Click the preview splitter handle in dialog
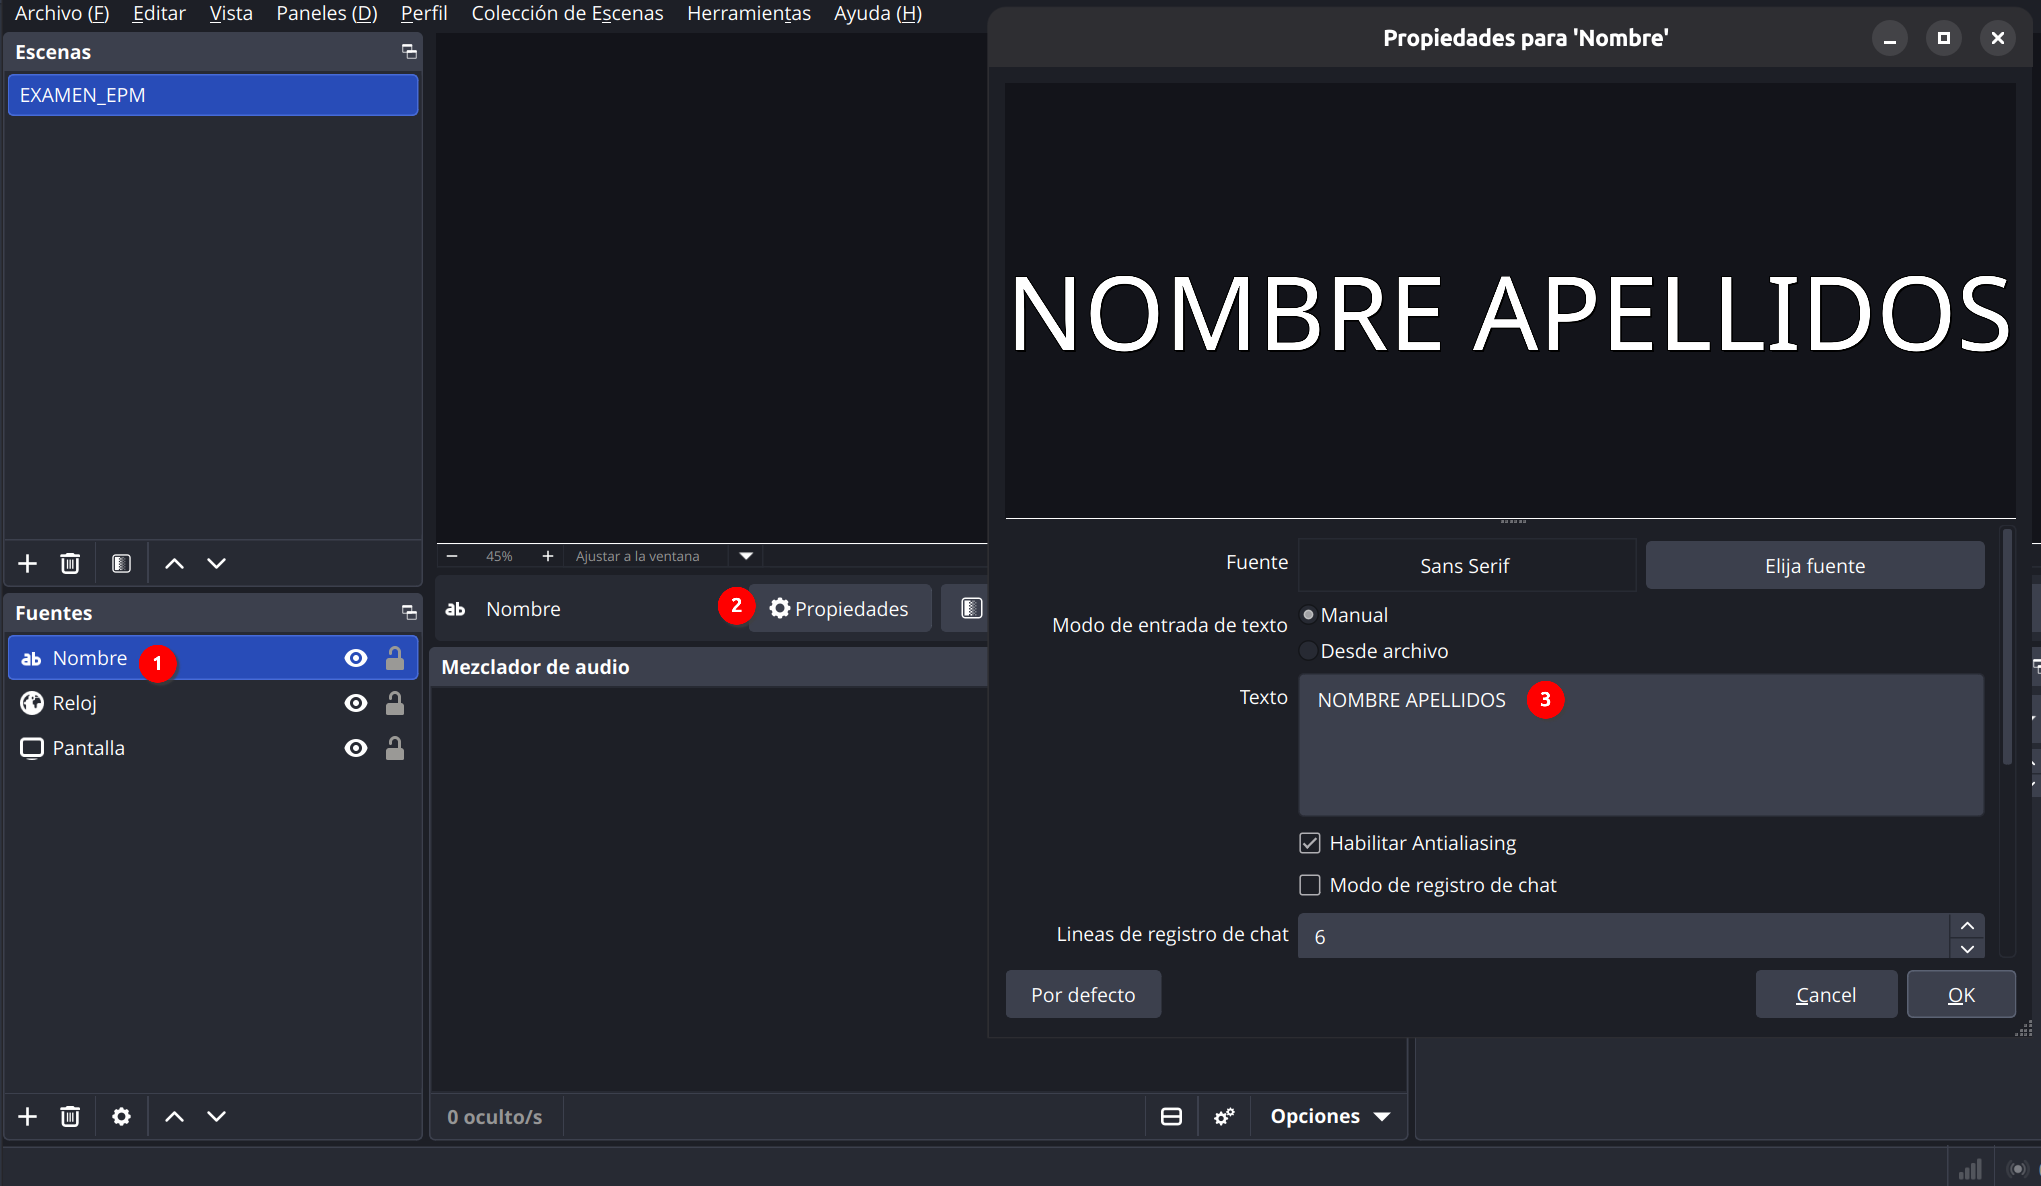Screen dimensions: 2041x1186 (1512, 521)
